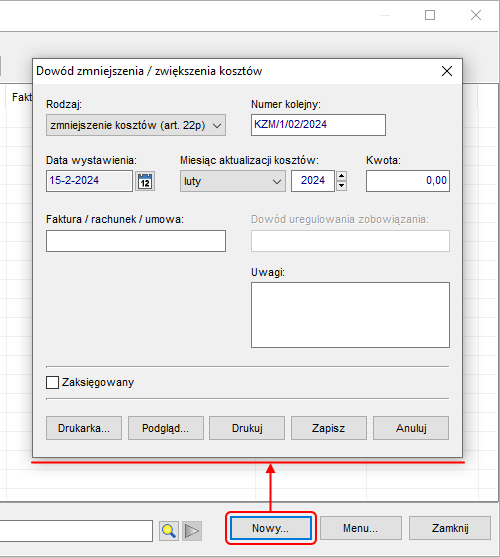Close the main application window
Viewport: 500px width, 558px height.
(476, 15)
